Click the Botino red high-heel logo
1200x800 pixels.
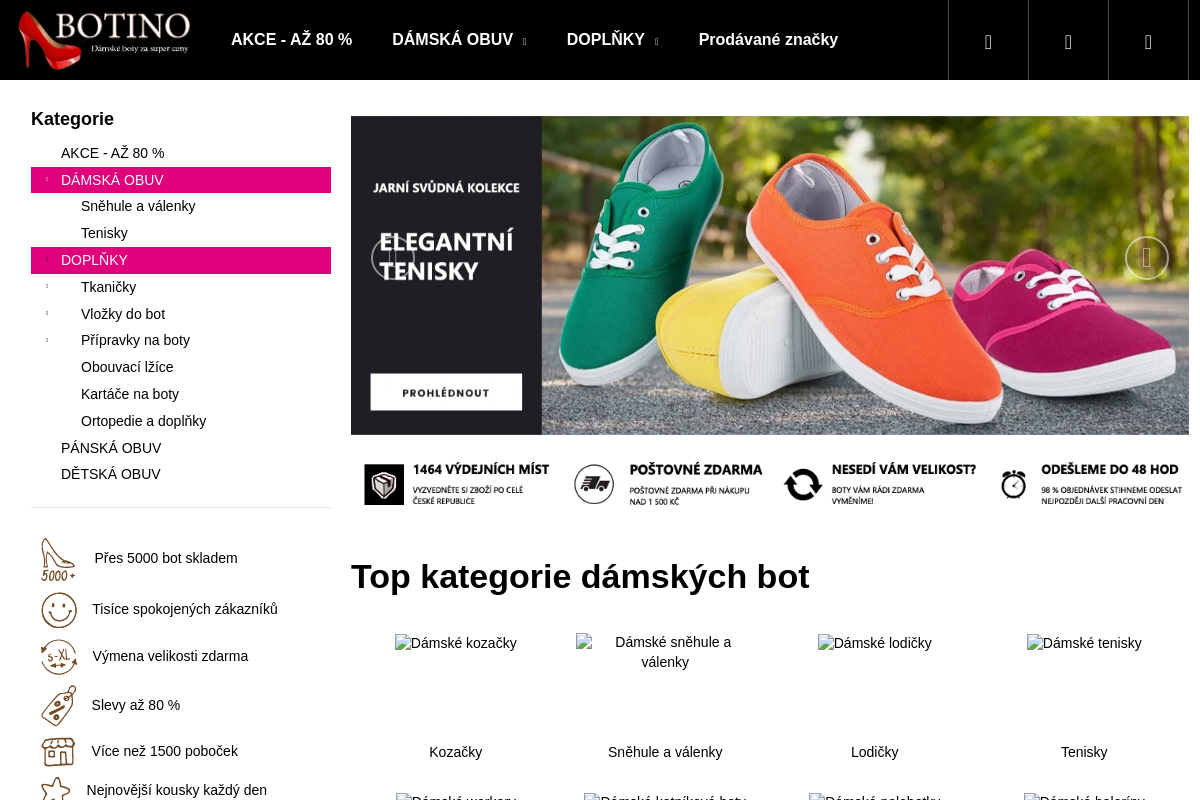(104, 40)
